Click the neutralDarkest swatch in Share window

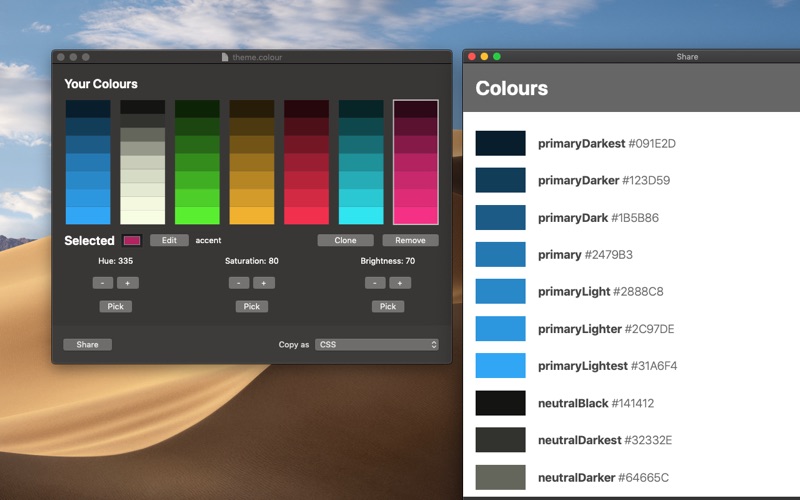(501, 440)
